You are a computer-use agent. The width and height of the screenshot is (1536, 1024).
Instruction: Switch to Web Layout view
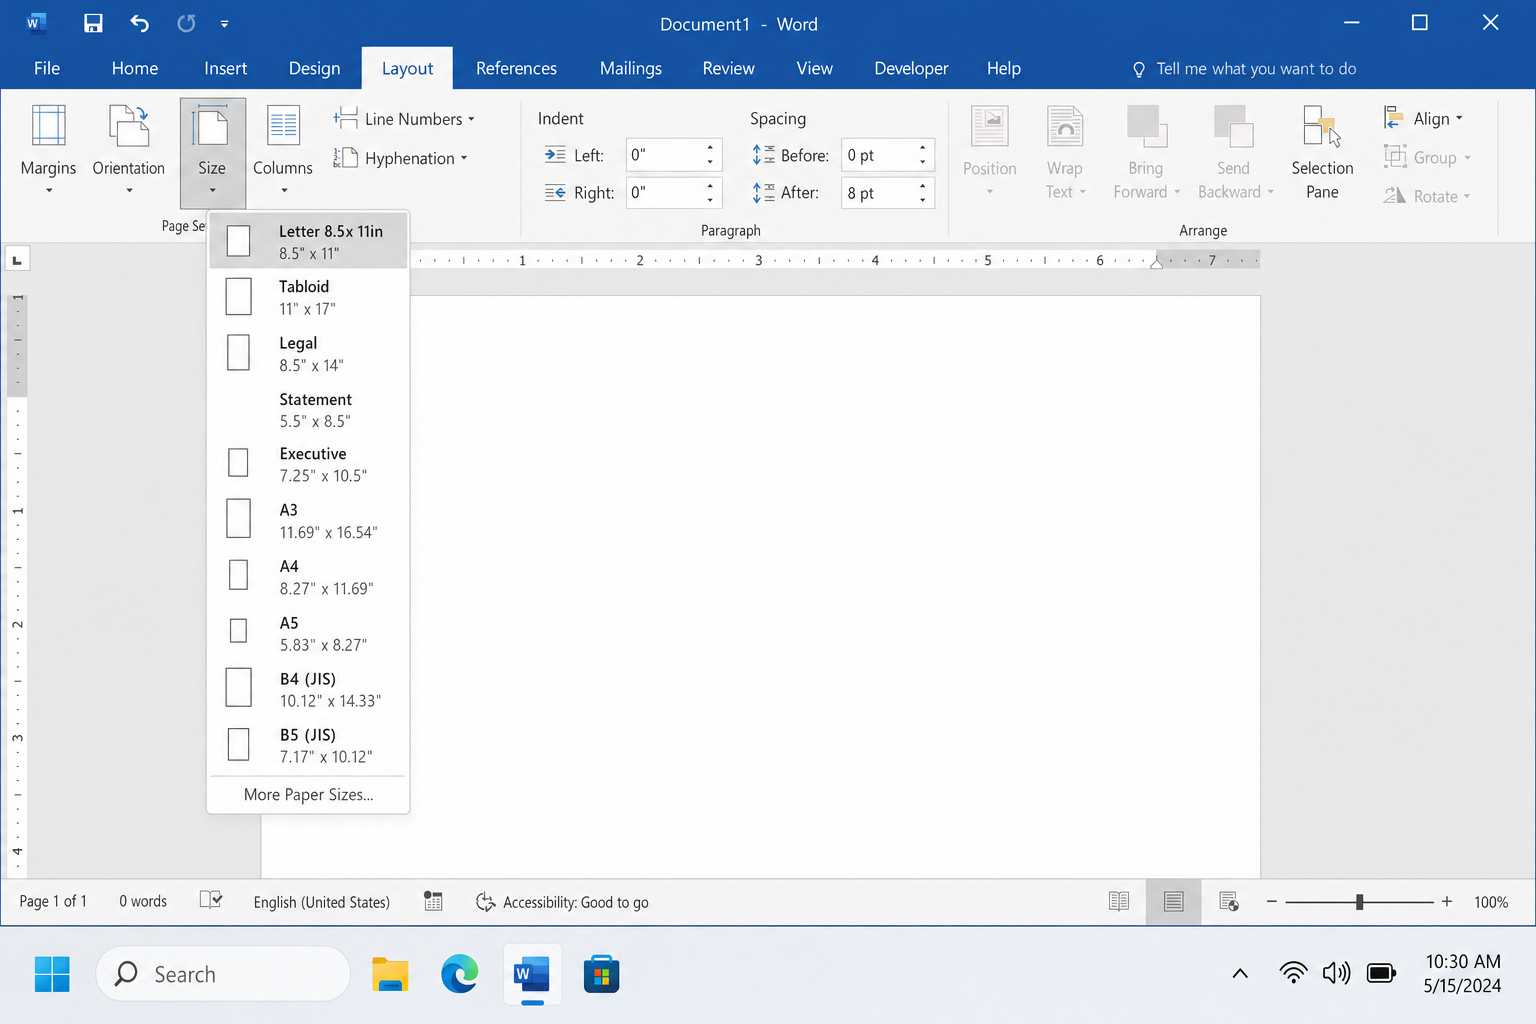click(1229, 901)
